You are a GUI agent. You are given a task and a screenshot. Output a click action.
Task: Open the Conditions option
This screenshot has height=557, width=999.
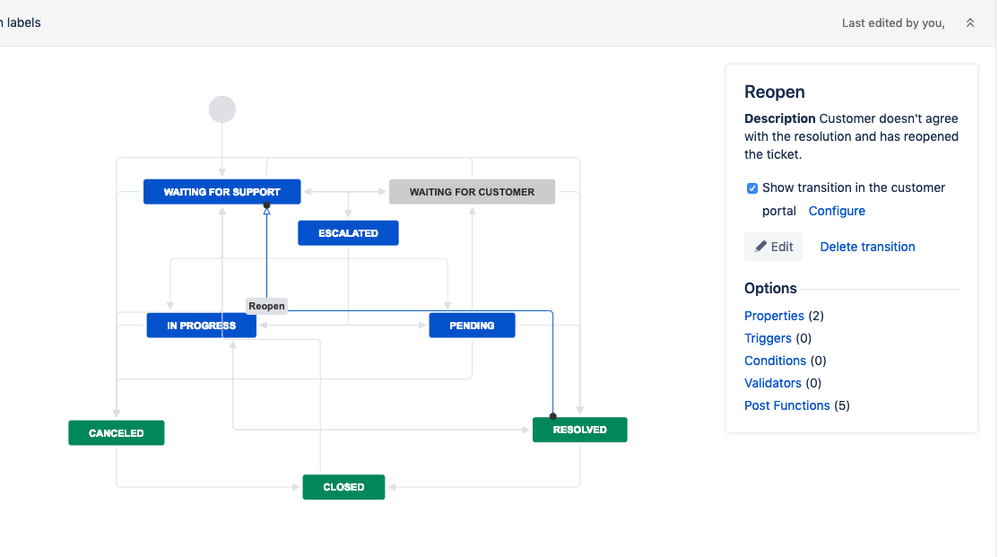[x=775, y=361]
